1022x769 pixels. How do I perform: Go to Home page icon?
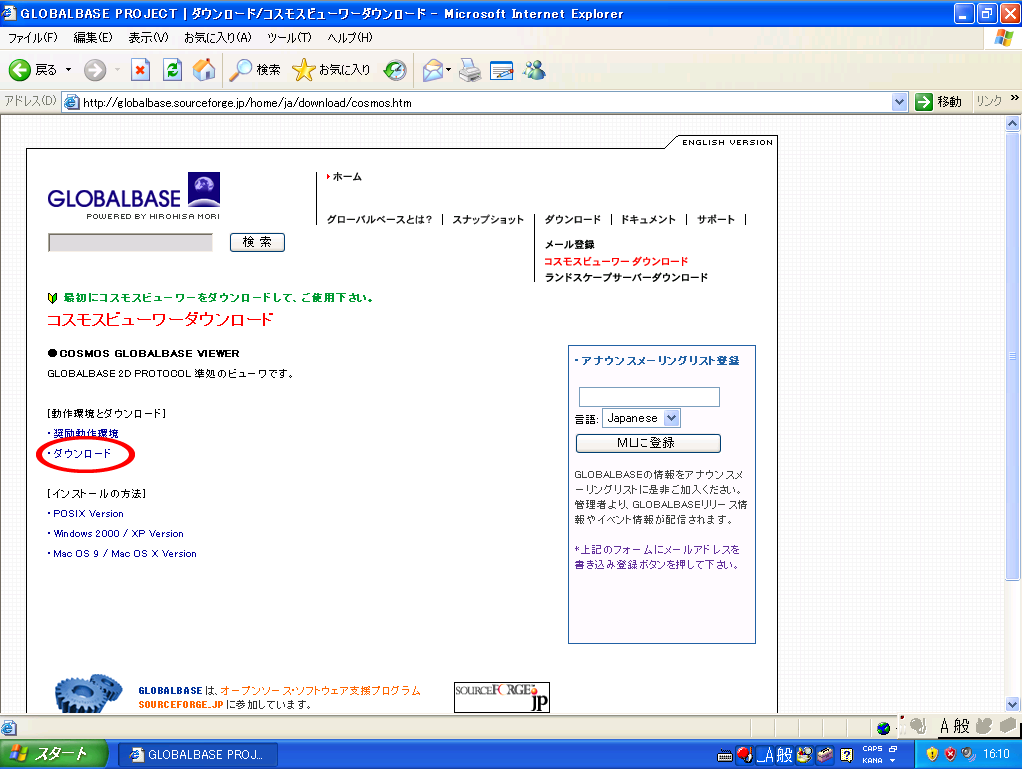[204, 70]
